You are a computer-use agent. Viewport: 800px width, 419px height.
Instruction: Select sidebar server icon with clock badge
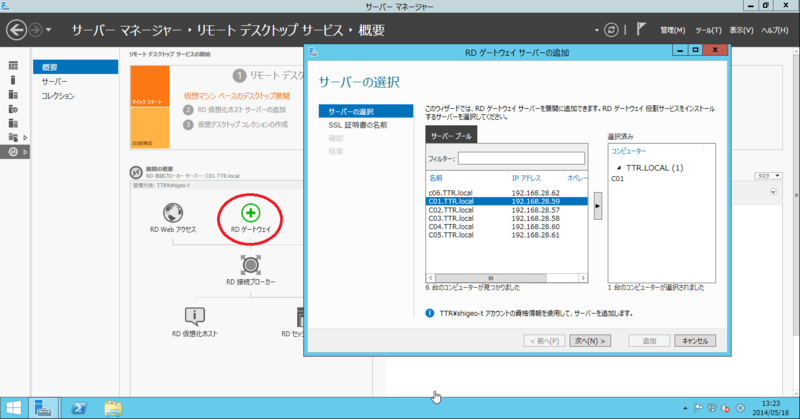pos(13,109)
